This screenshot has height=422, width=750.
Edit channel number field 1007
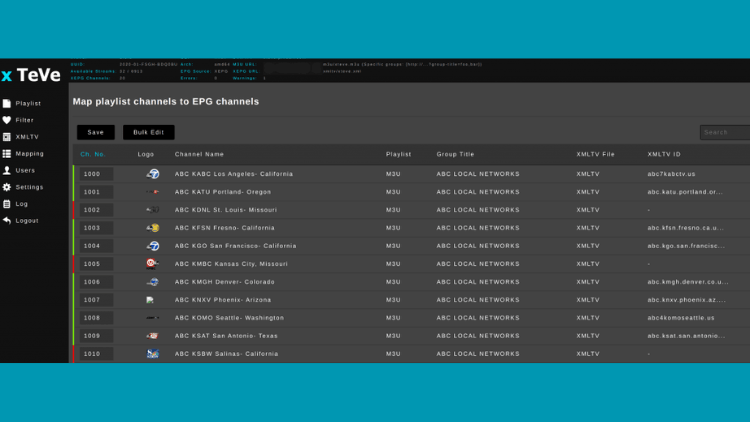(x=96, y=300)
